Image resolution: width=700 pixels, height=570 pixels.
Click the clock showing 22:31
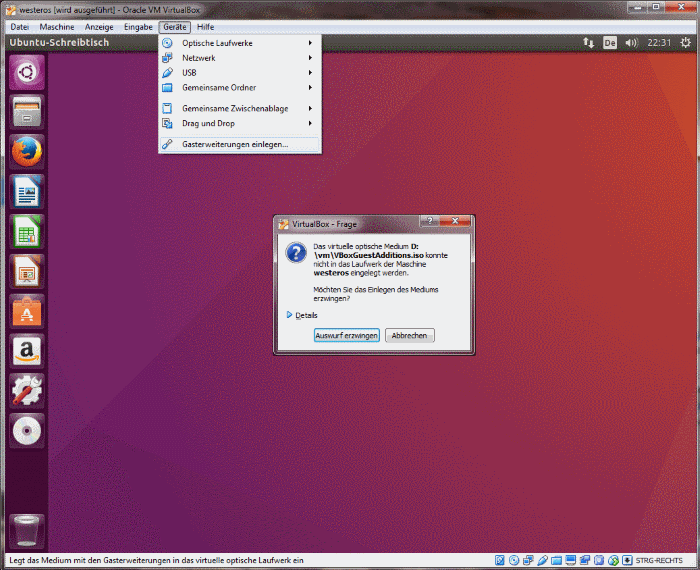[x=659, y=43]
